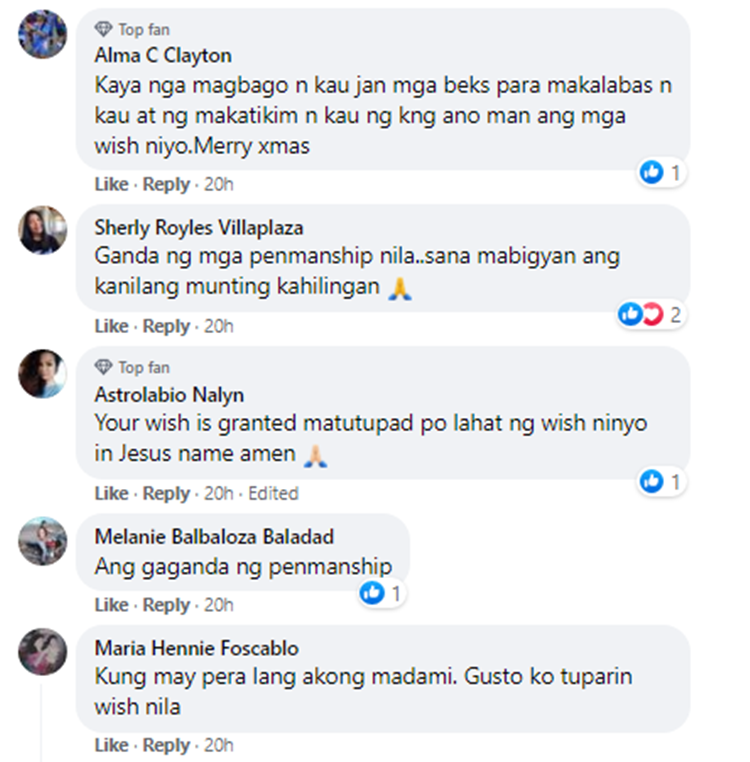Viewport: 750px width, 762px height.
Task: Click 20h timestamp on Melanie's comment
Action: [x=219, y=605]
